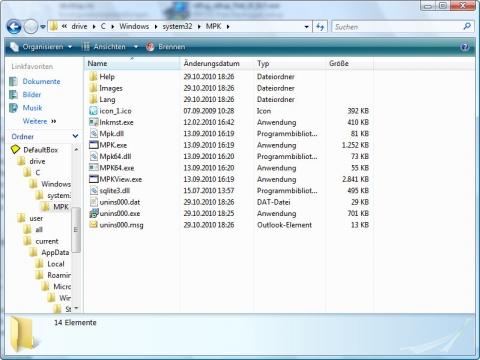Open Dokumente favorite link

(41, 81)
